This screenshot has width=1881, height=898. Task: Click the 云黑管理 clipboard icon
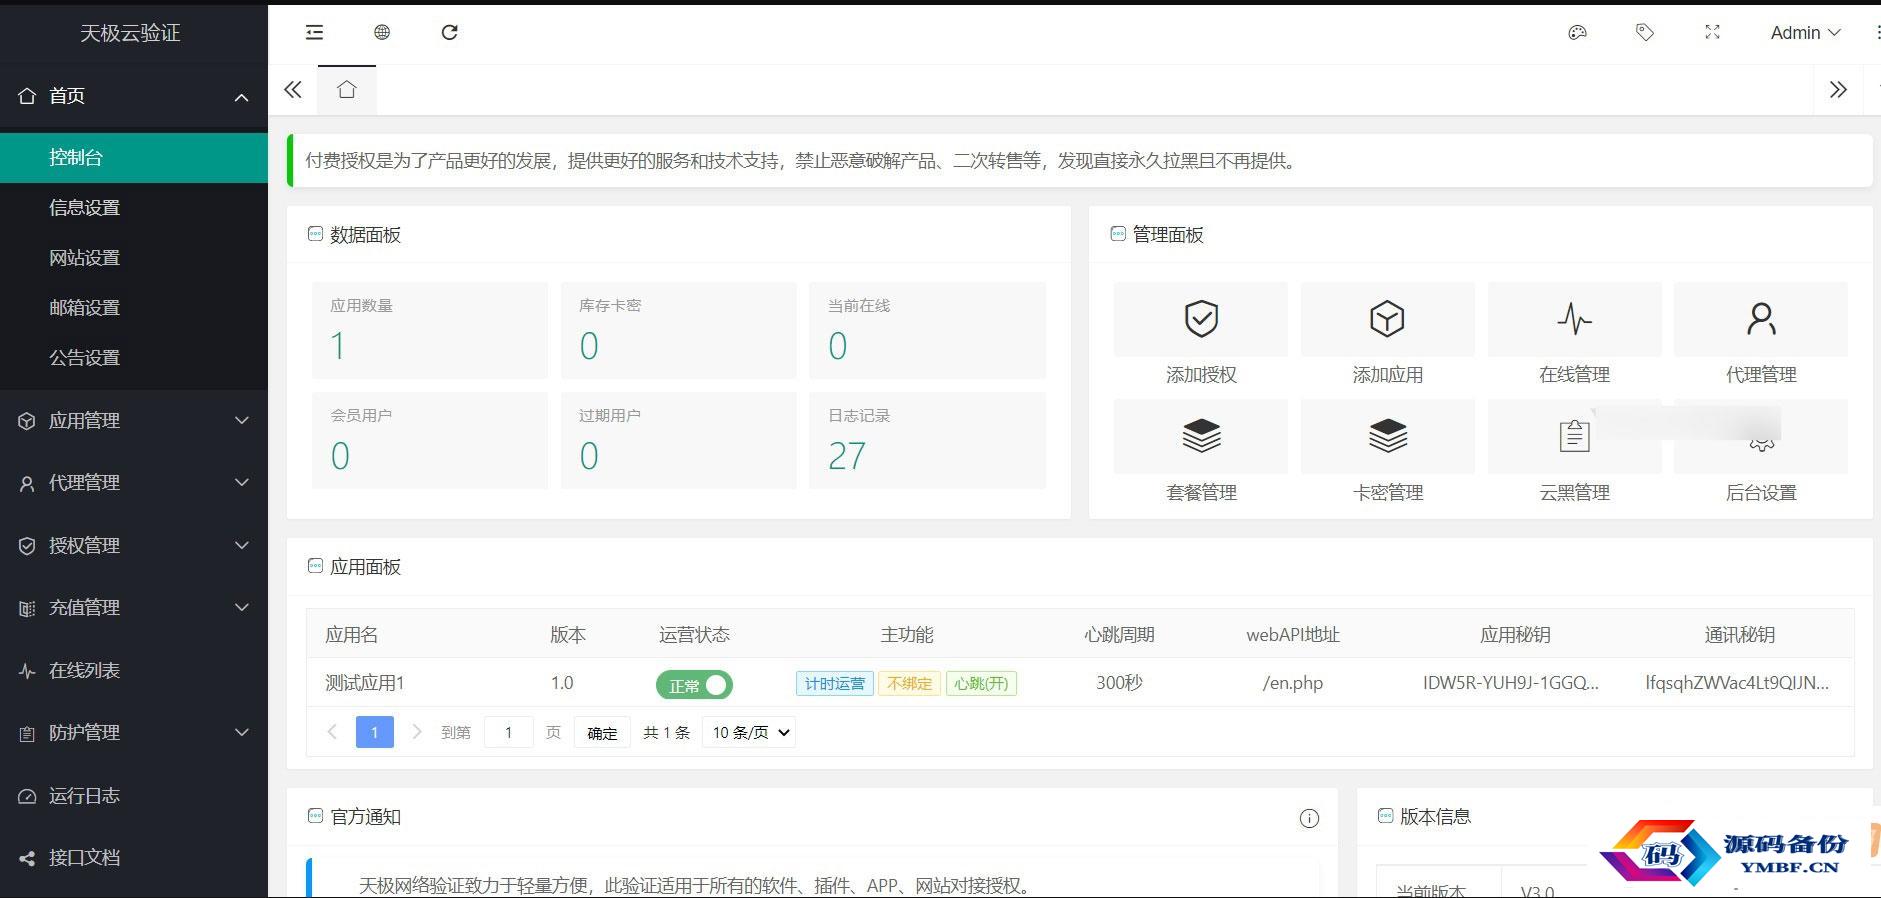(x=1574, y=436)
